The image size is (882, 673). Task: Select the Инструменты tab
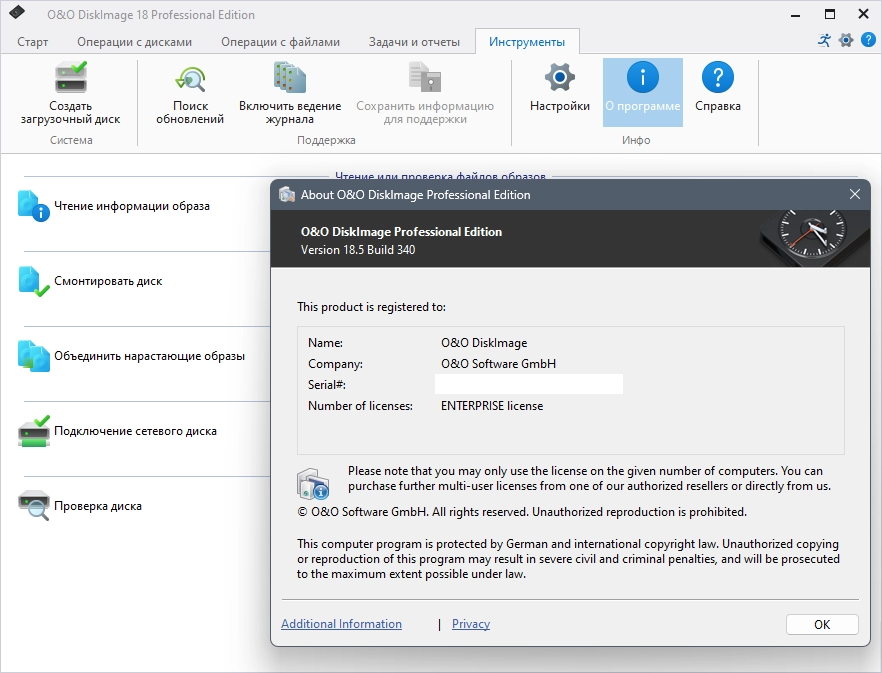(x=527, y=42)
